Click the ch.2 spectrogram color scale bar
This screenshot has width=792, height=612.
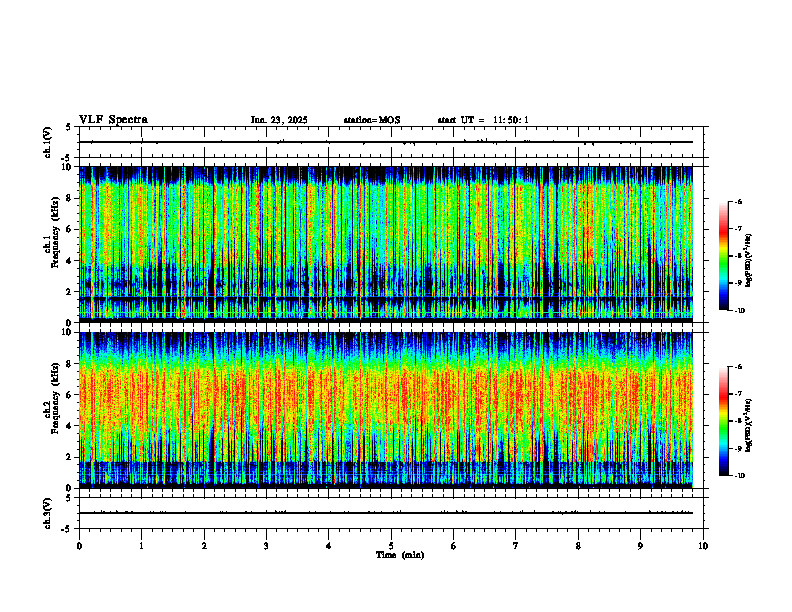pos(723,421)
